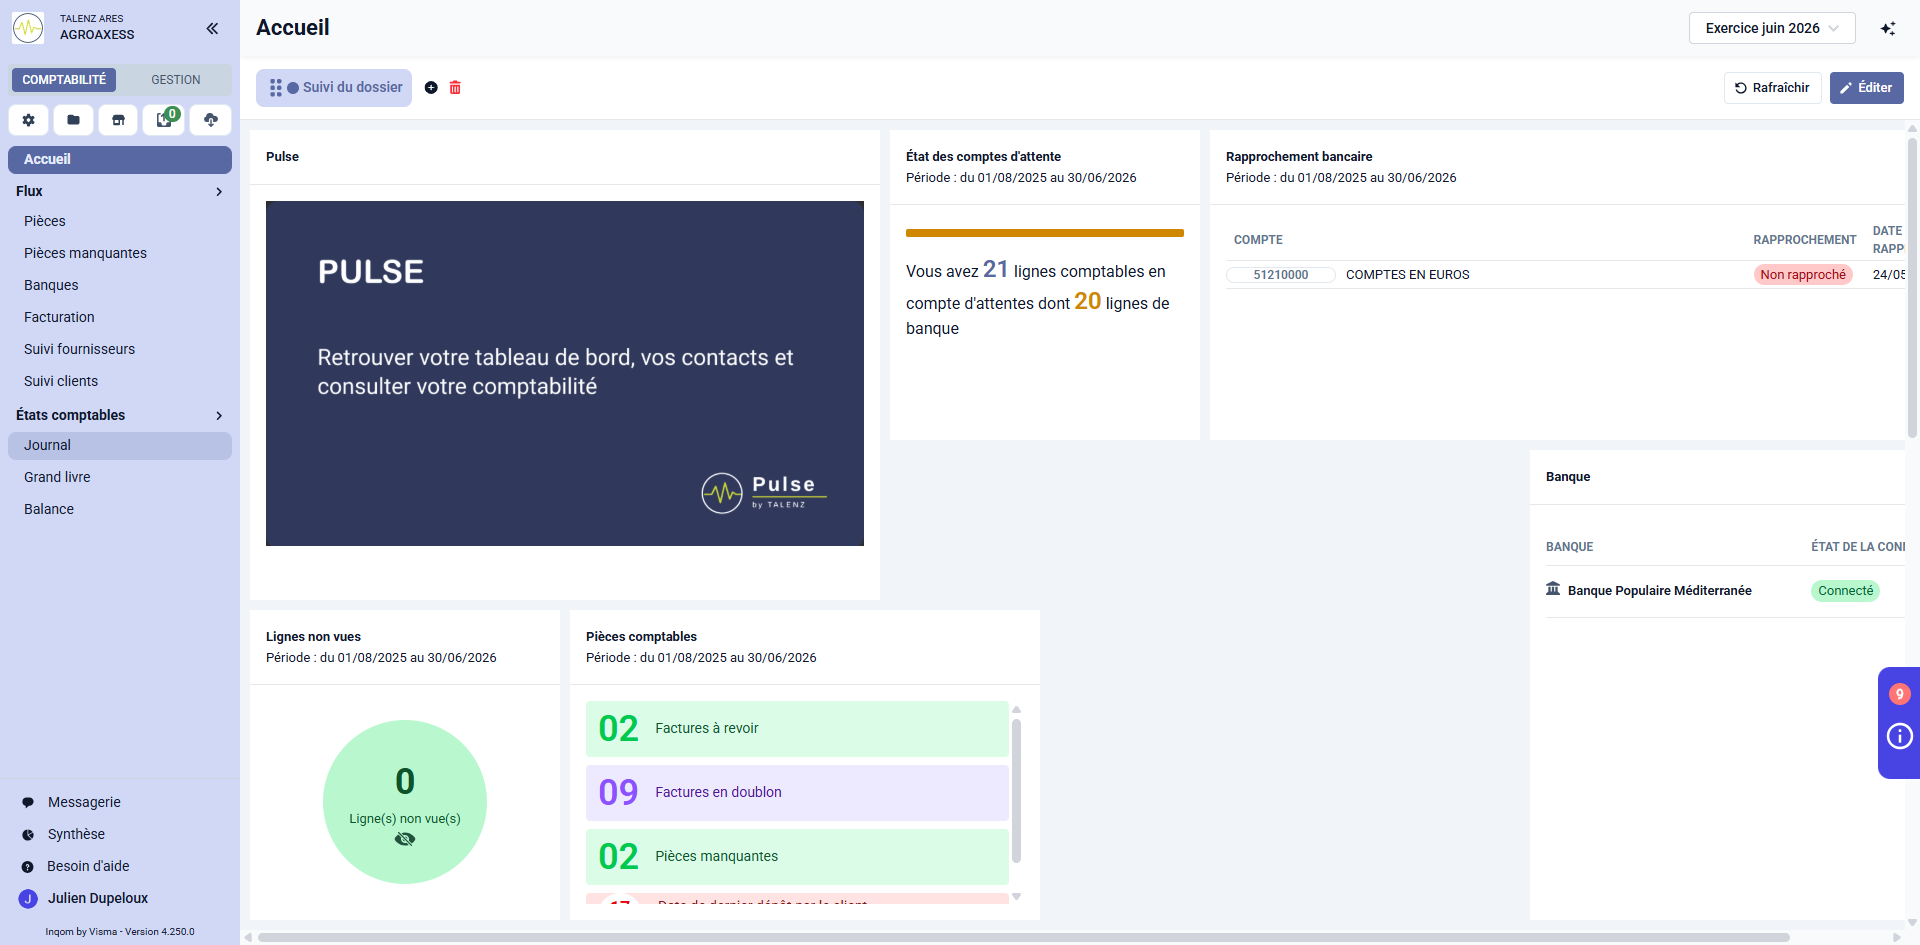This screenshot has width=1920, height=945.
Task: Click the crossed-eye icon under Ligne(s) non vue(s)
Action: [405, 839]
